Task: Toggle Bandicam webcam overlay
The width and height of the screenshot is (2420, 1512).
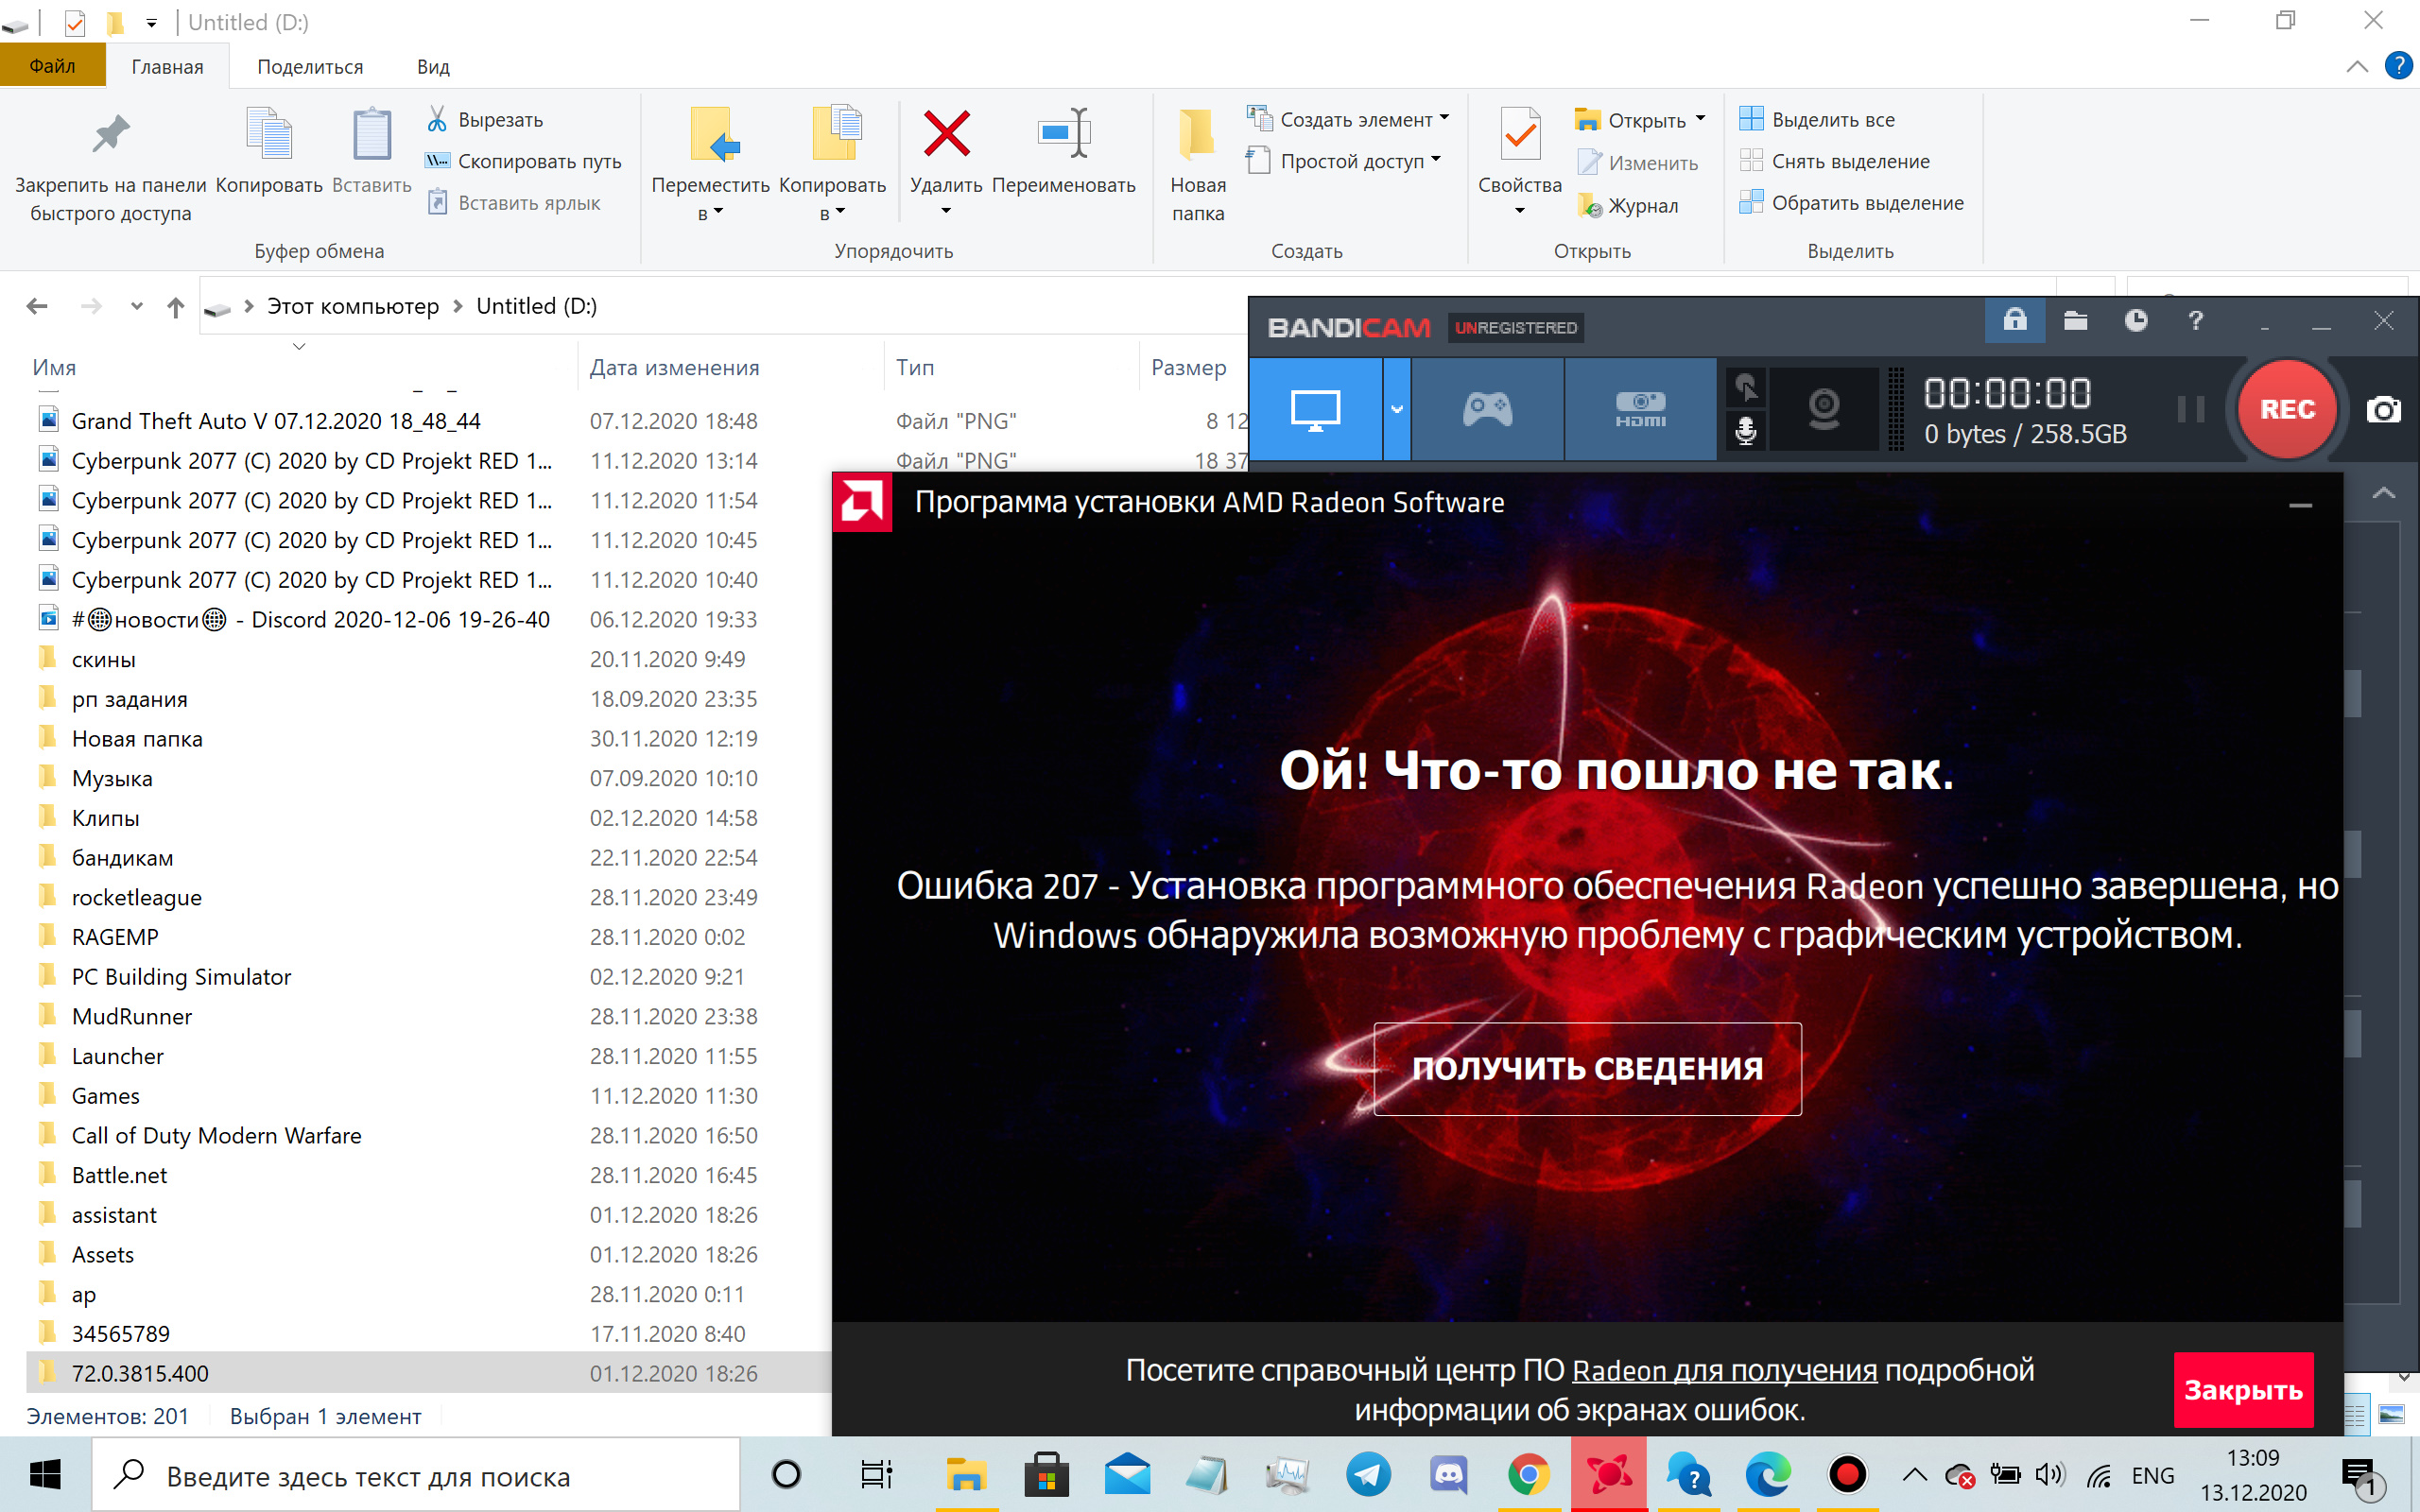Action: click(x=1824, y=409)
